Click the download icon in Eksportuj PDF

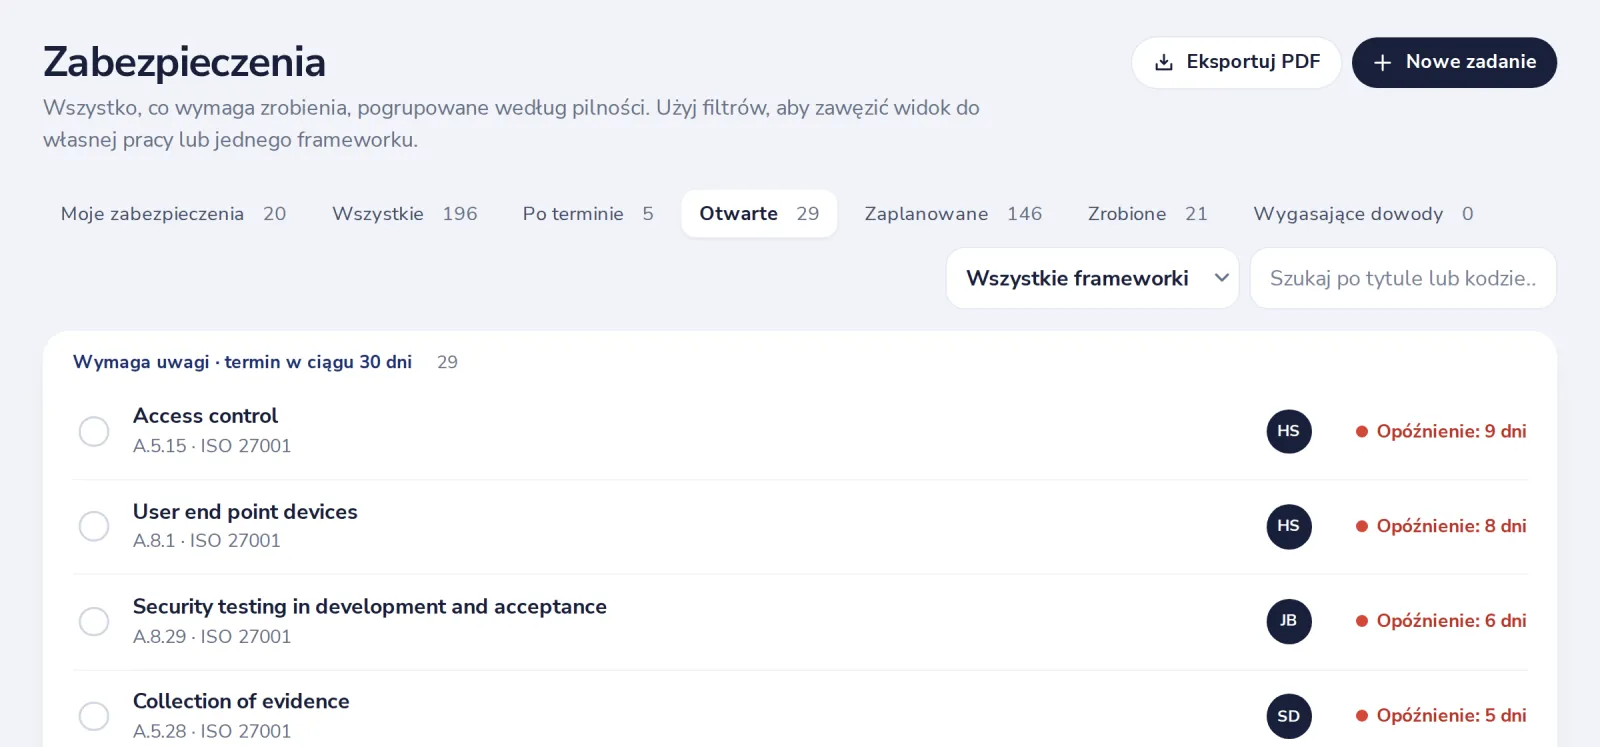tap(1164, 62)
